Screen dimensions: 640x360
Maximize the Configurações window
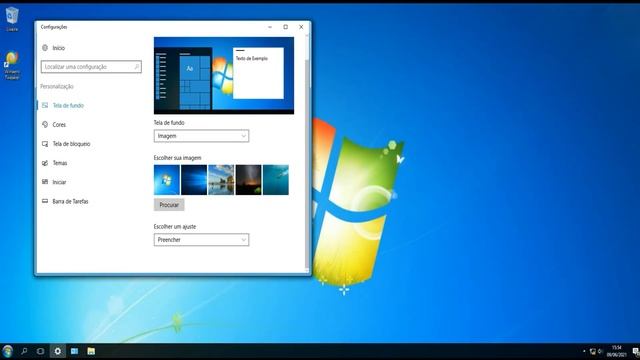285,27
